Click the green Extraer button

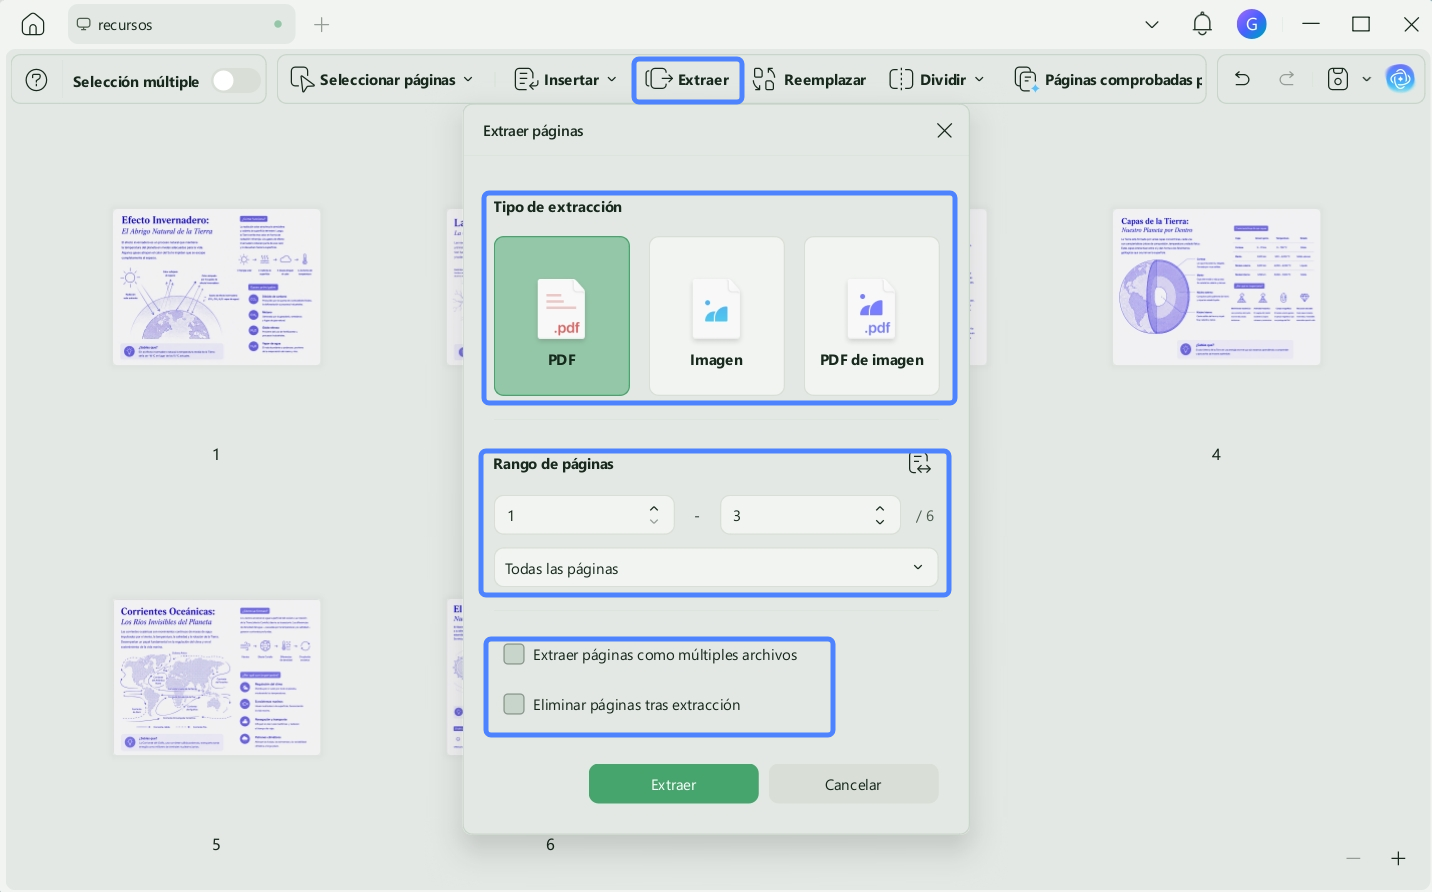pyautogui.click(x=674, y=784)
